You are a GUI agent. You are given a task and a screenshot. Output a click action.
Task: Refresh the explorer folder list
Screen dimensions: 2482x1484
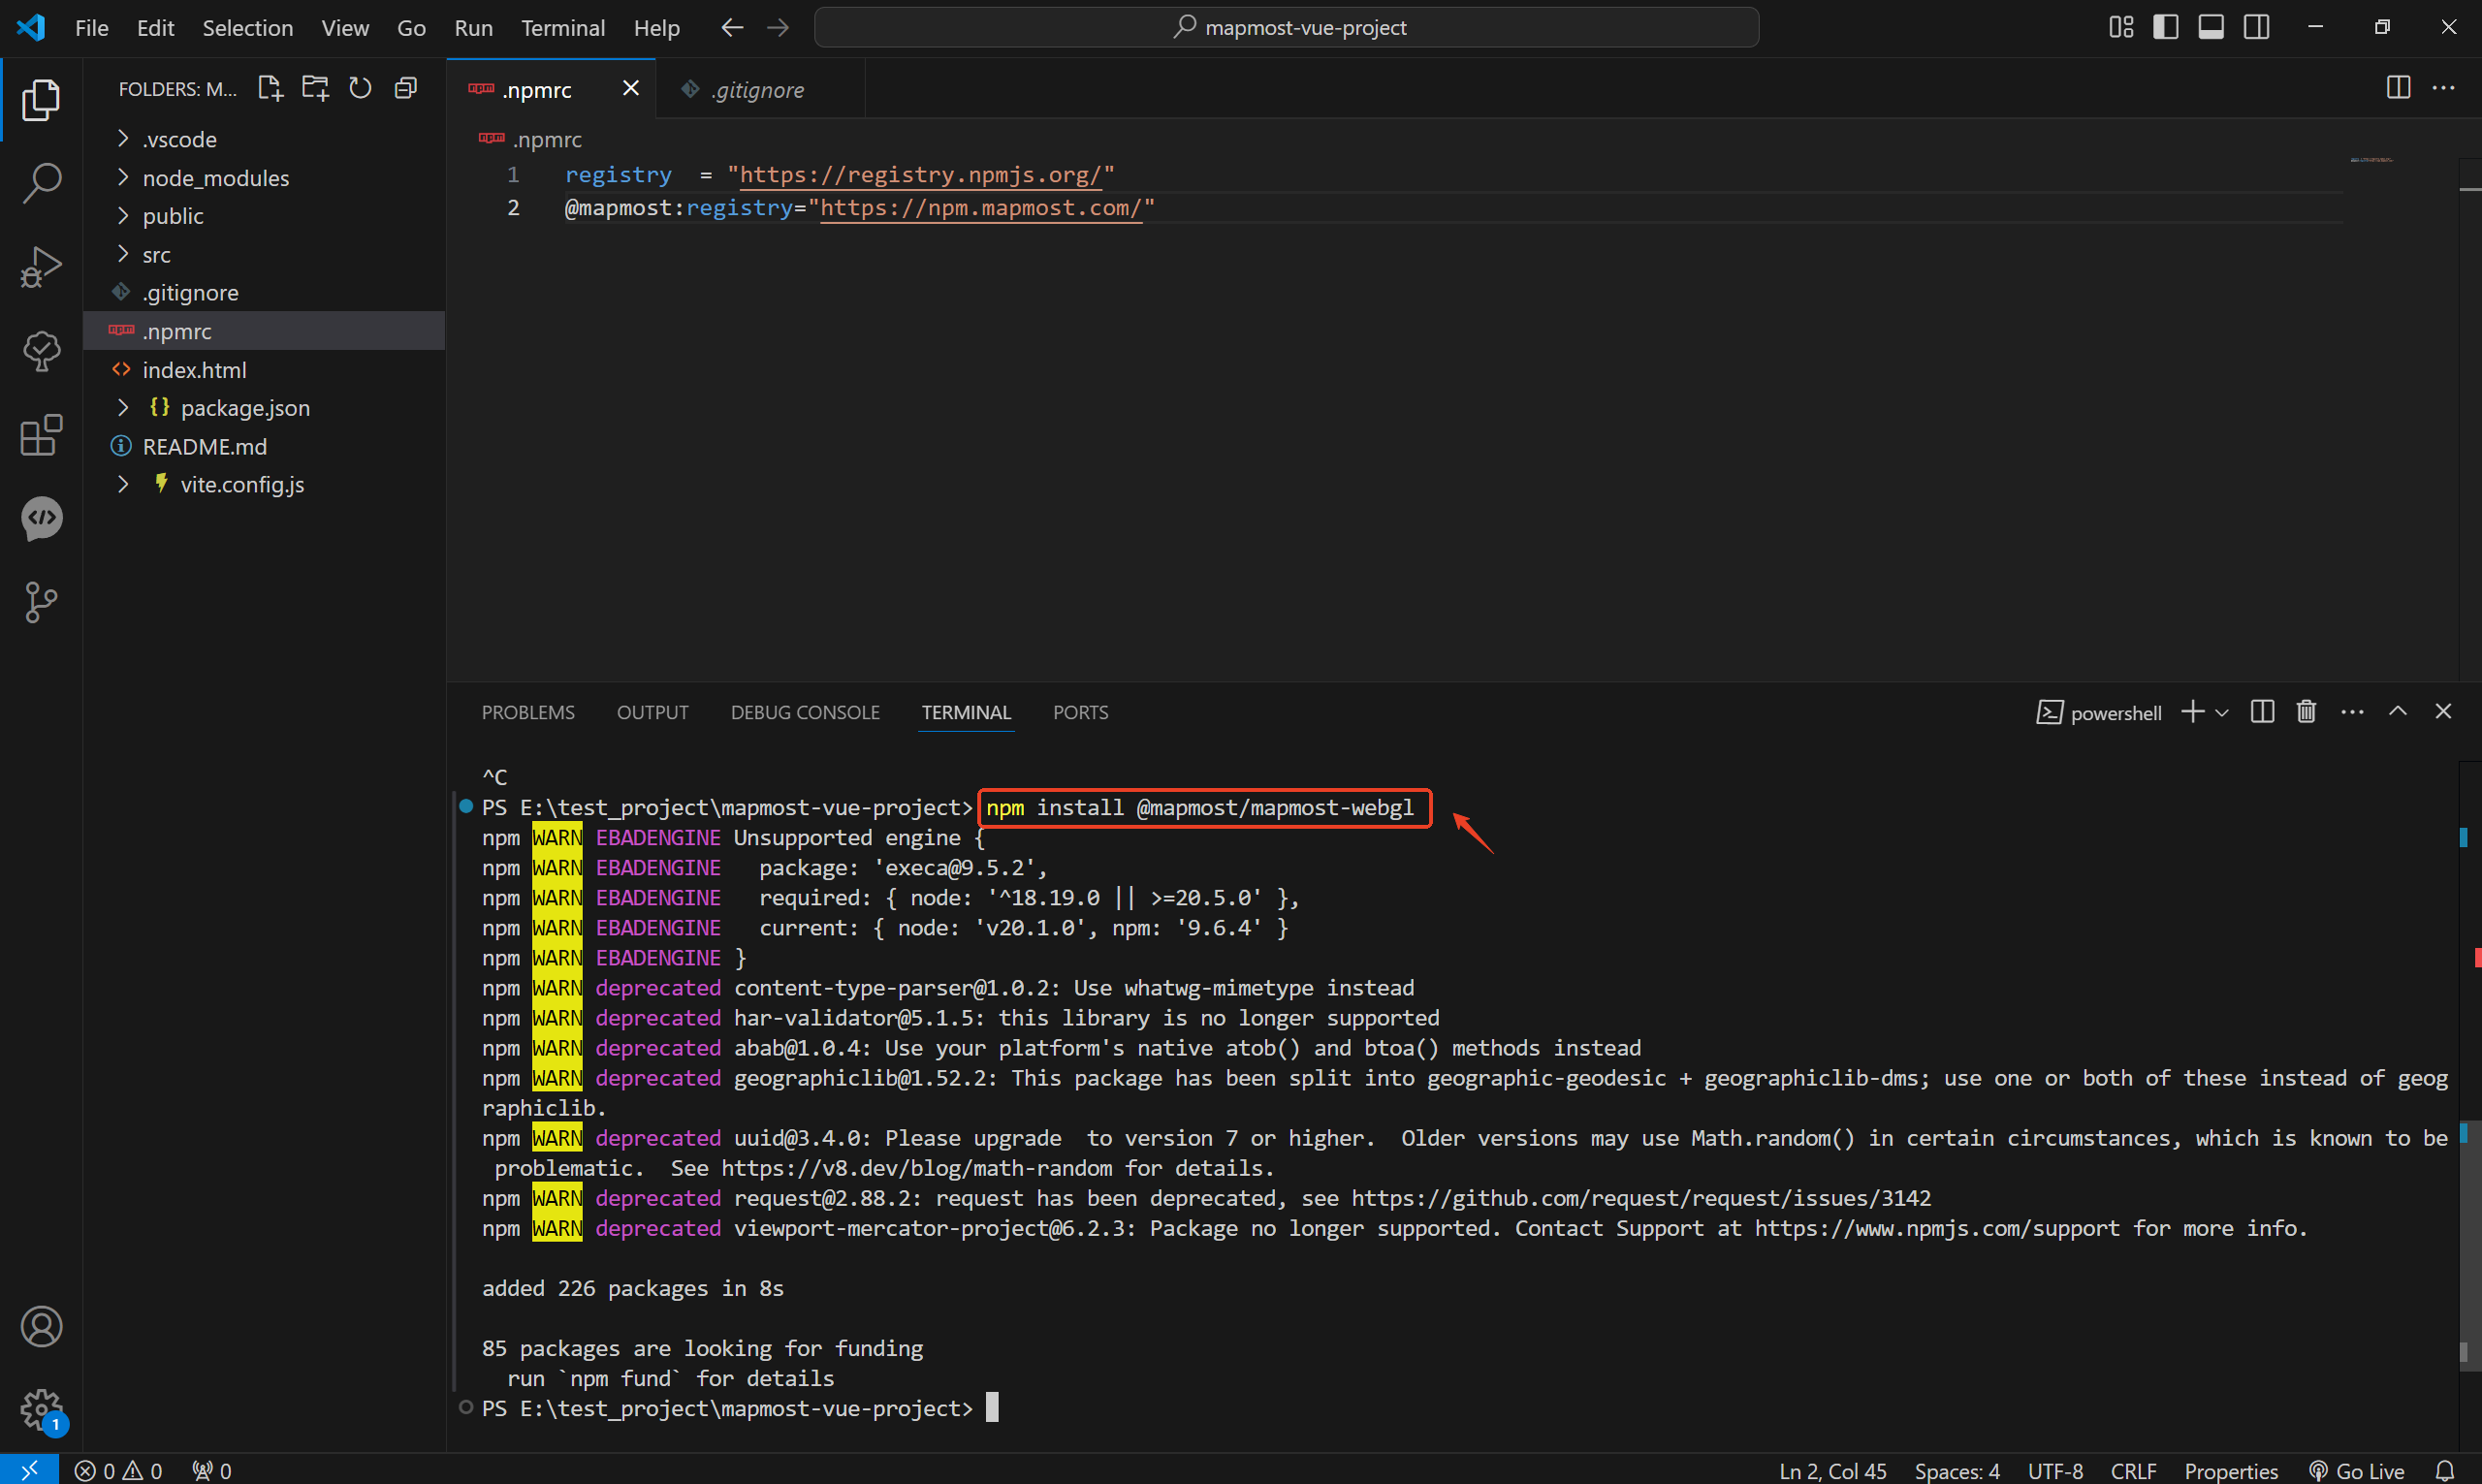pos(360,88)
